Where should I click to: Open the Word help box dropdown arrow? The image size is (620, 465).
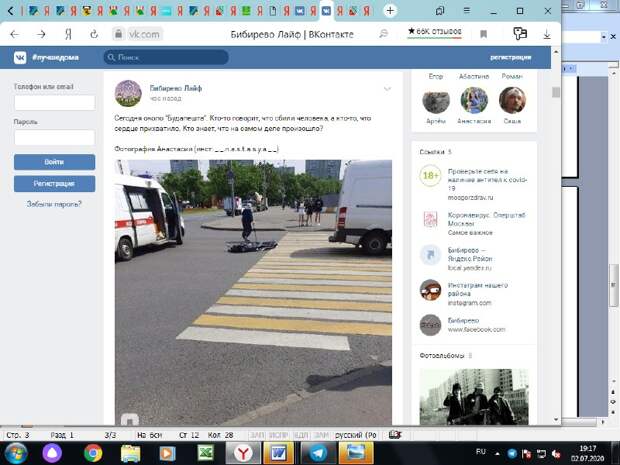coord(604,37)
